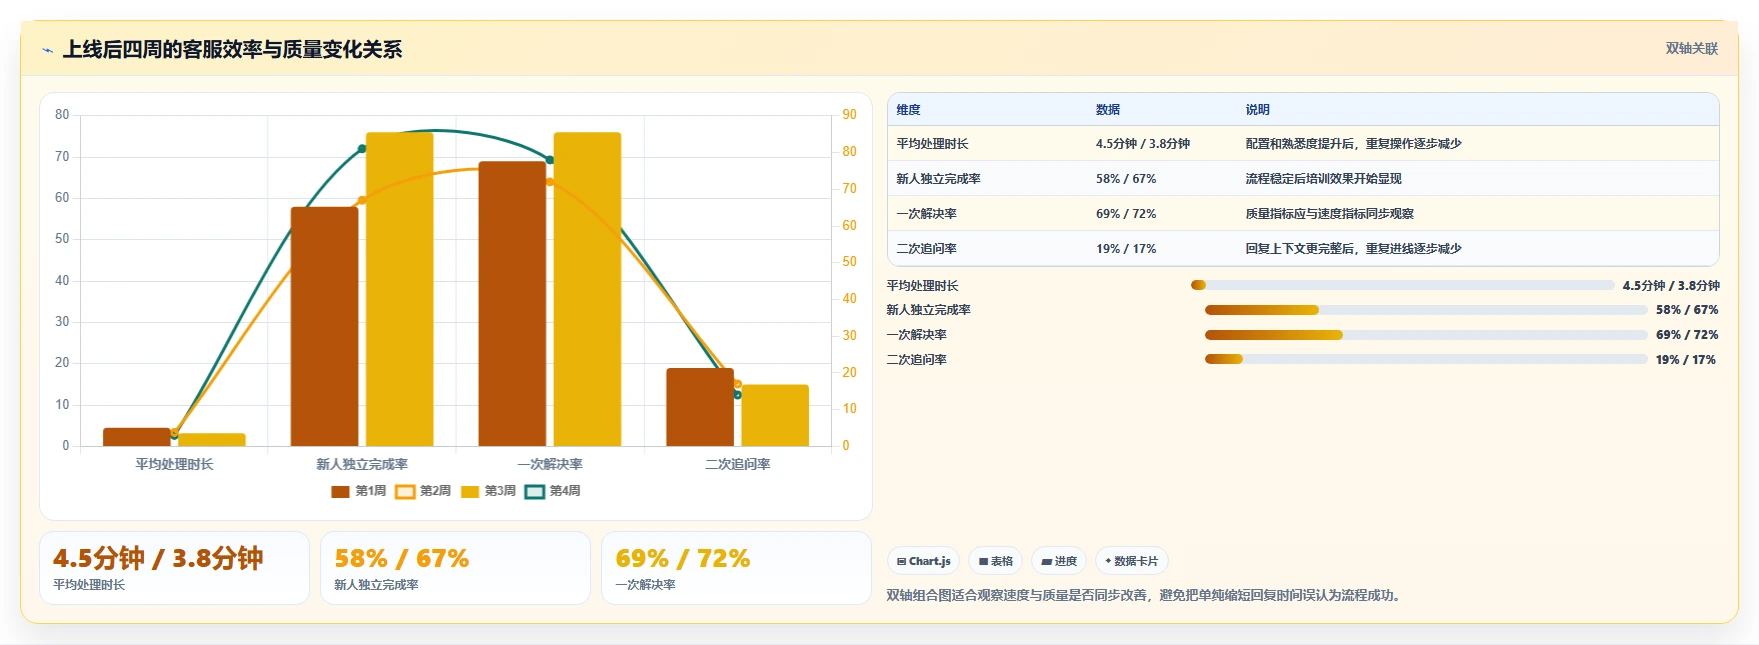This screenshot has width=1759, height=645.
Task: Click the 一次解决率 x-axis label
Action: click(x=550, y=464)
